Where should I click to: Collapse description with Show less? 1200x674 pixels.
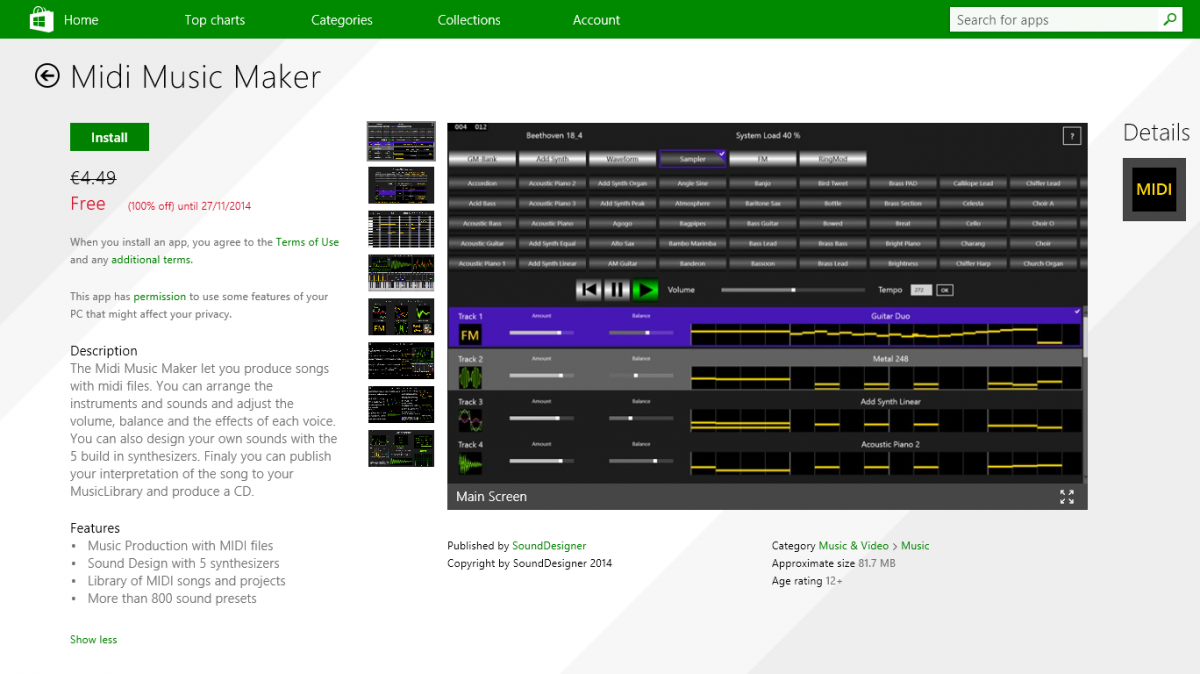93,640
